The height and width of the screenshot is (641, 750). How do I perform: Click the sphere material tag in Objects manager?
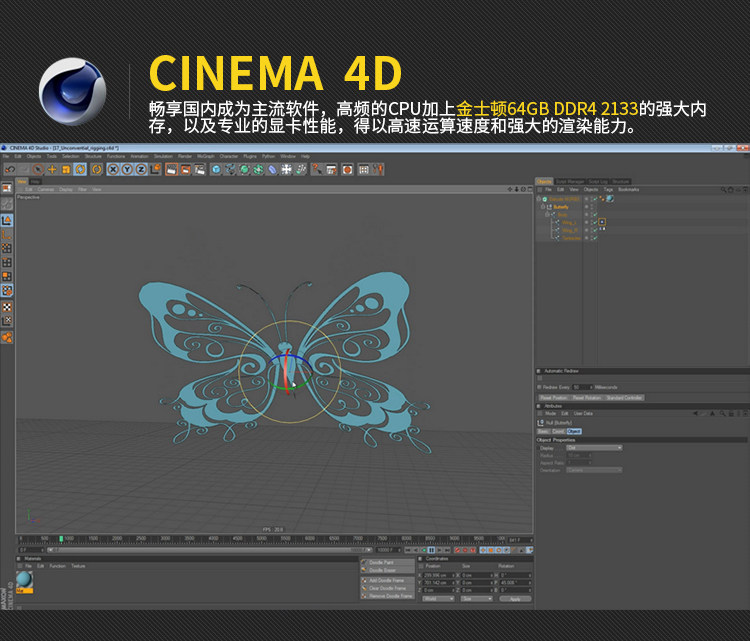coord(610,199)
